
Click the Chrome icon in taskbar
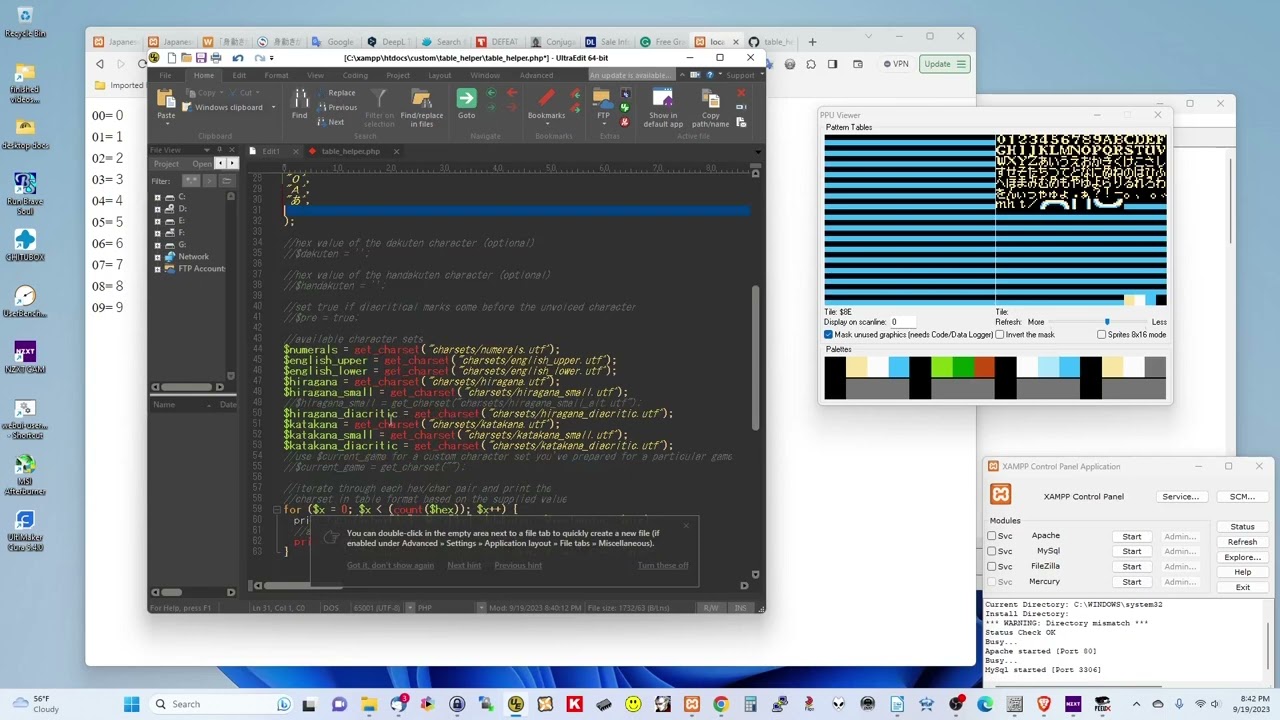pos(721,704)
